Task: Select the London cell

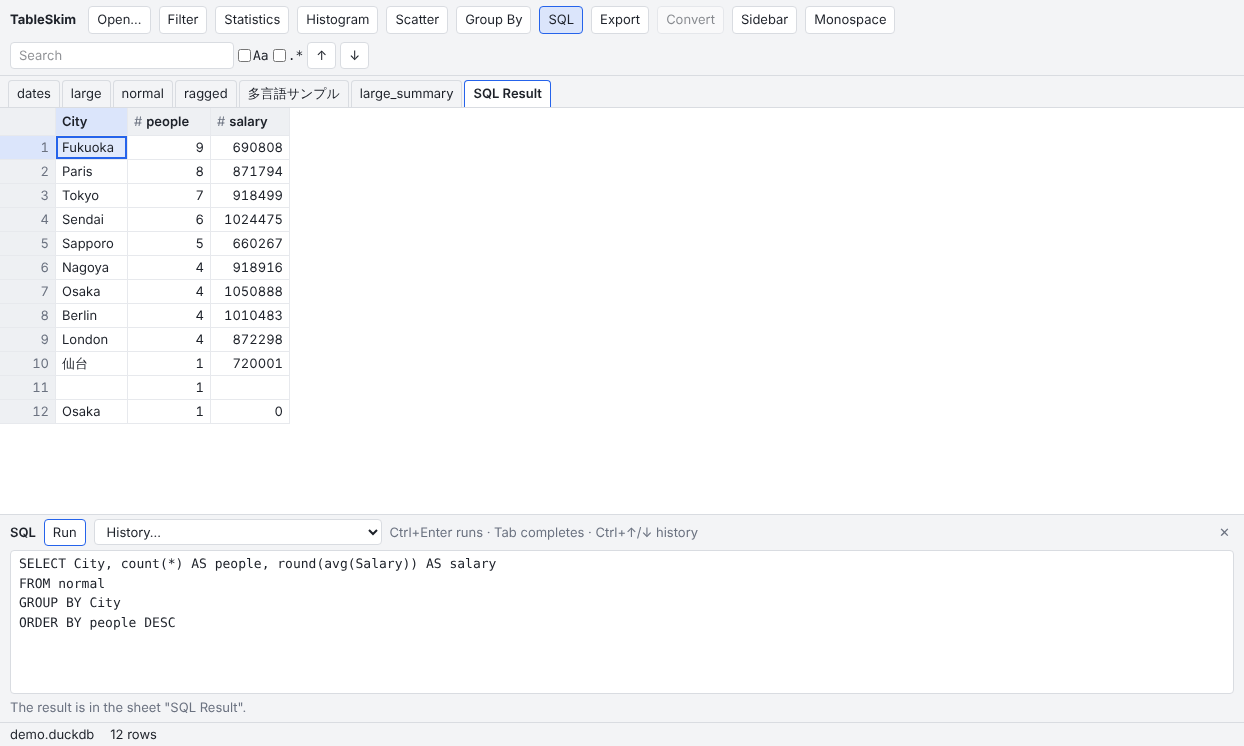Action: point(91,339)
